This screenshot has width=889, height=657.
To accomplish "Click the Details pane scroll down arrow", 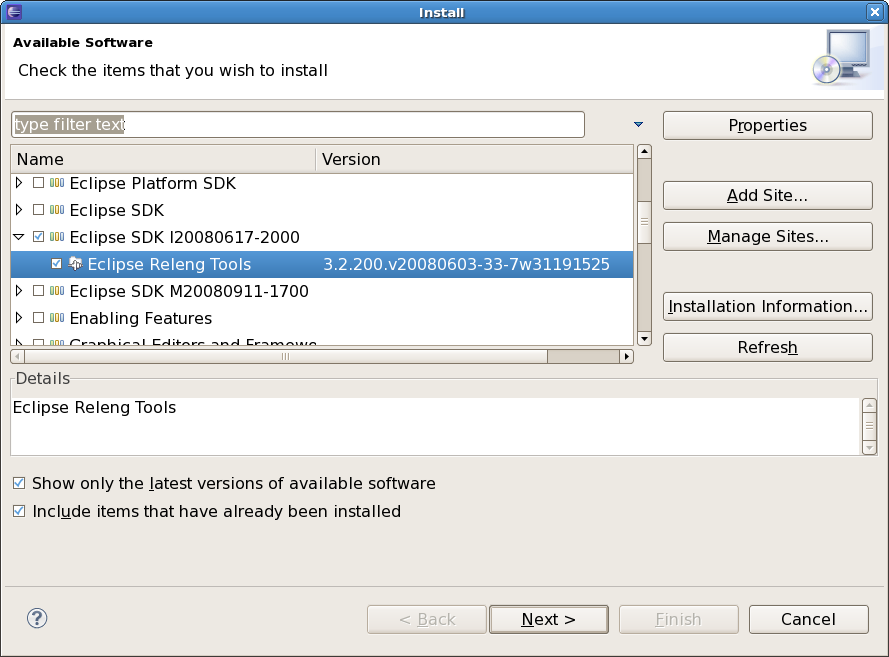I will point(869,448).
